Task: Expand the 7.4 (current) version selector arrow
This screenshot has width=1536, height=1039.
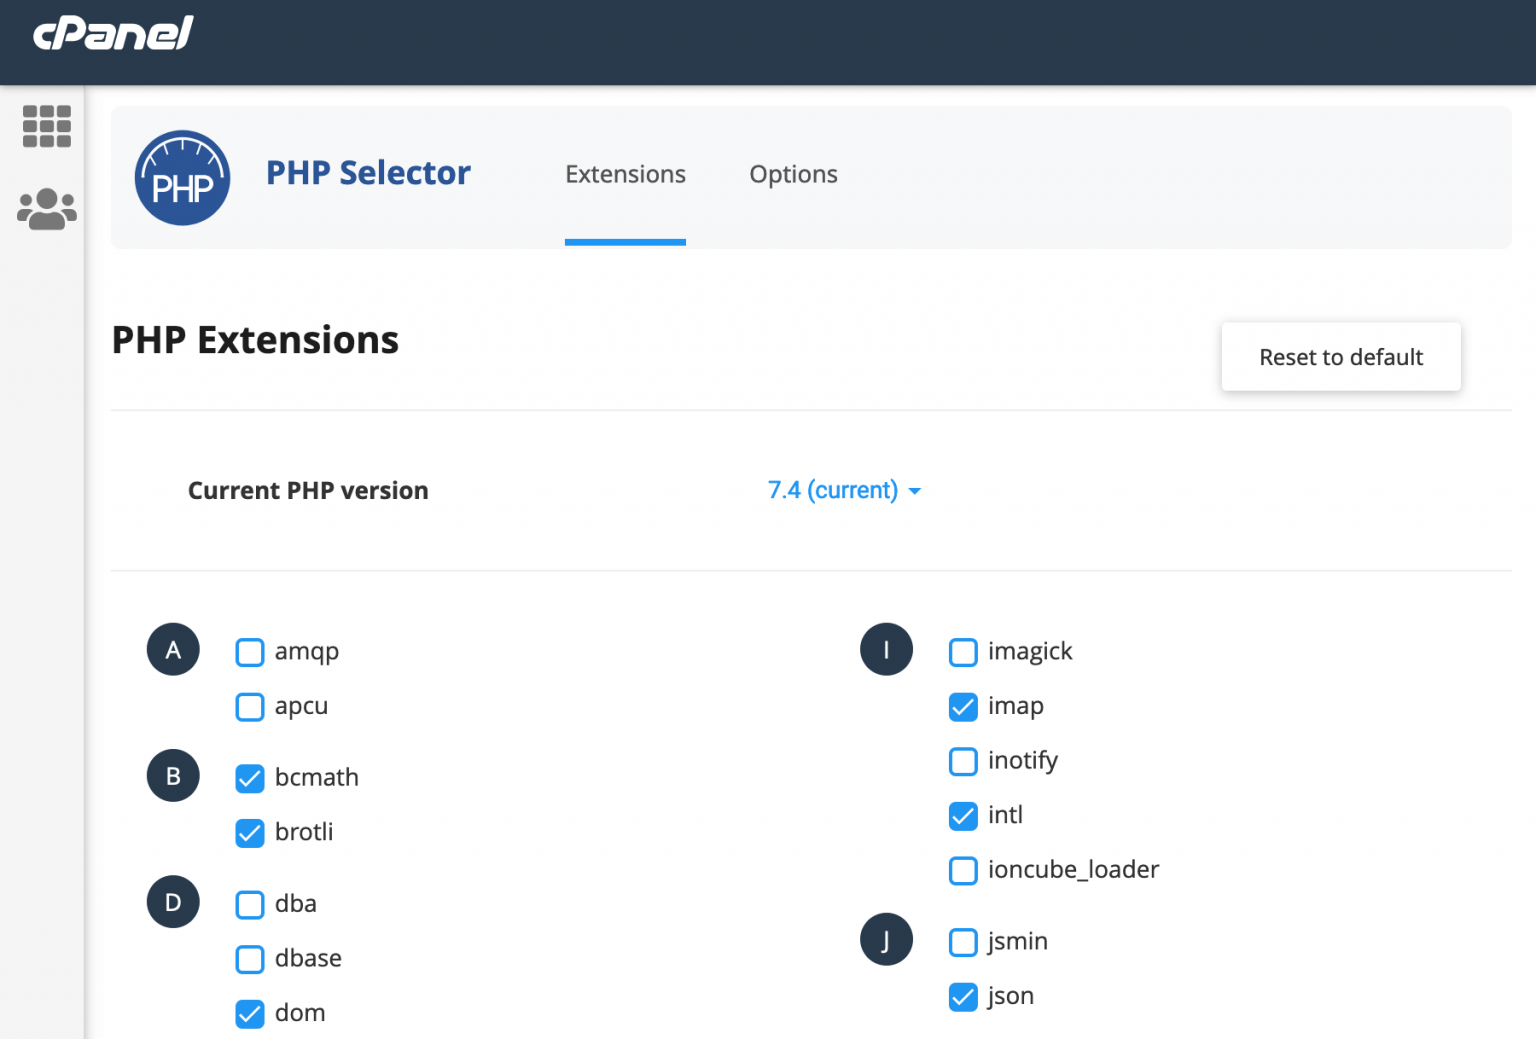Action: pos(915,491)
